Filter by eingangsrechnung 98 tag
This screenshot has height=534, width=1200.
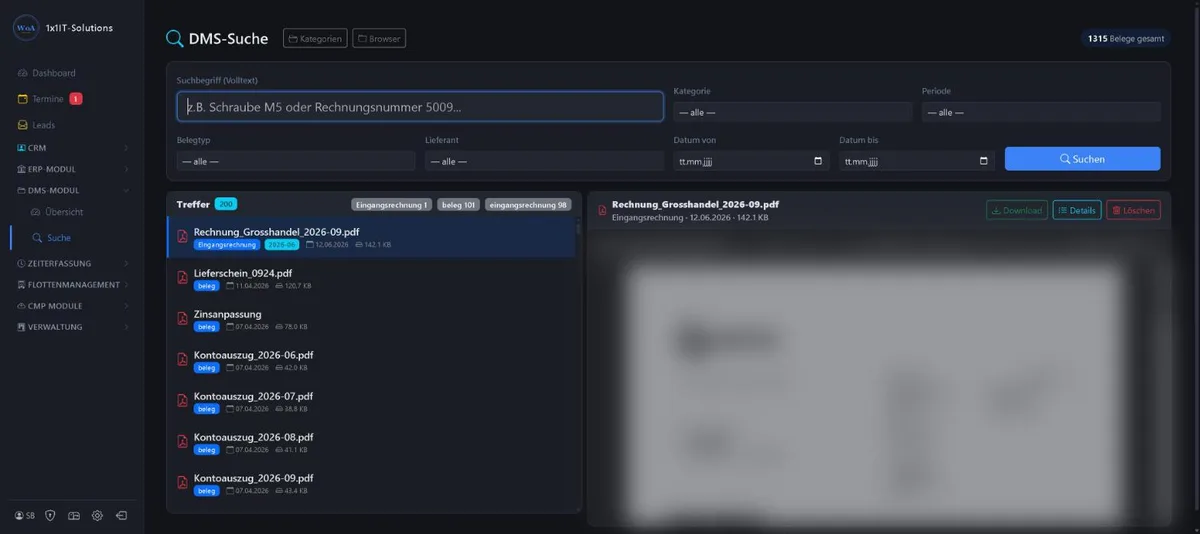(528, 204)
